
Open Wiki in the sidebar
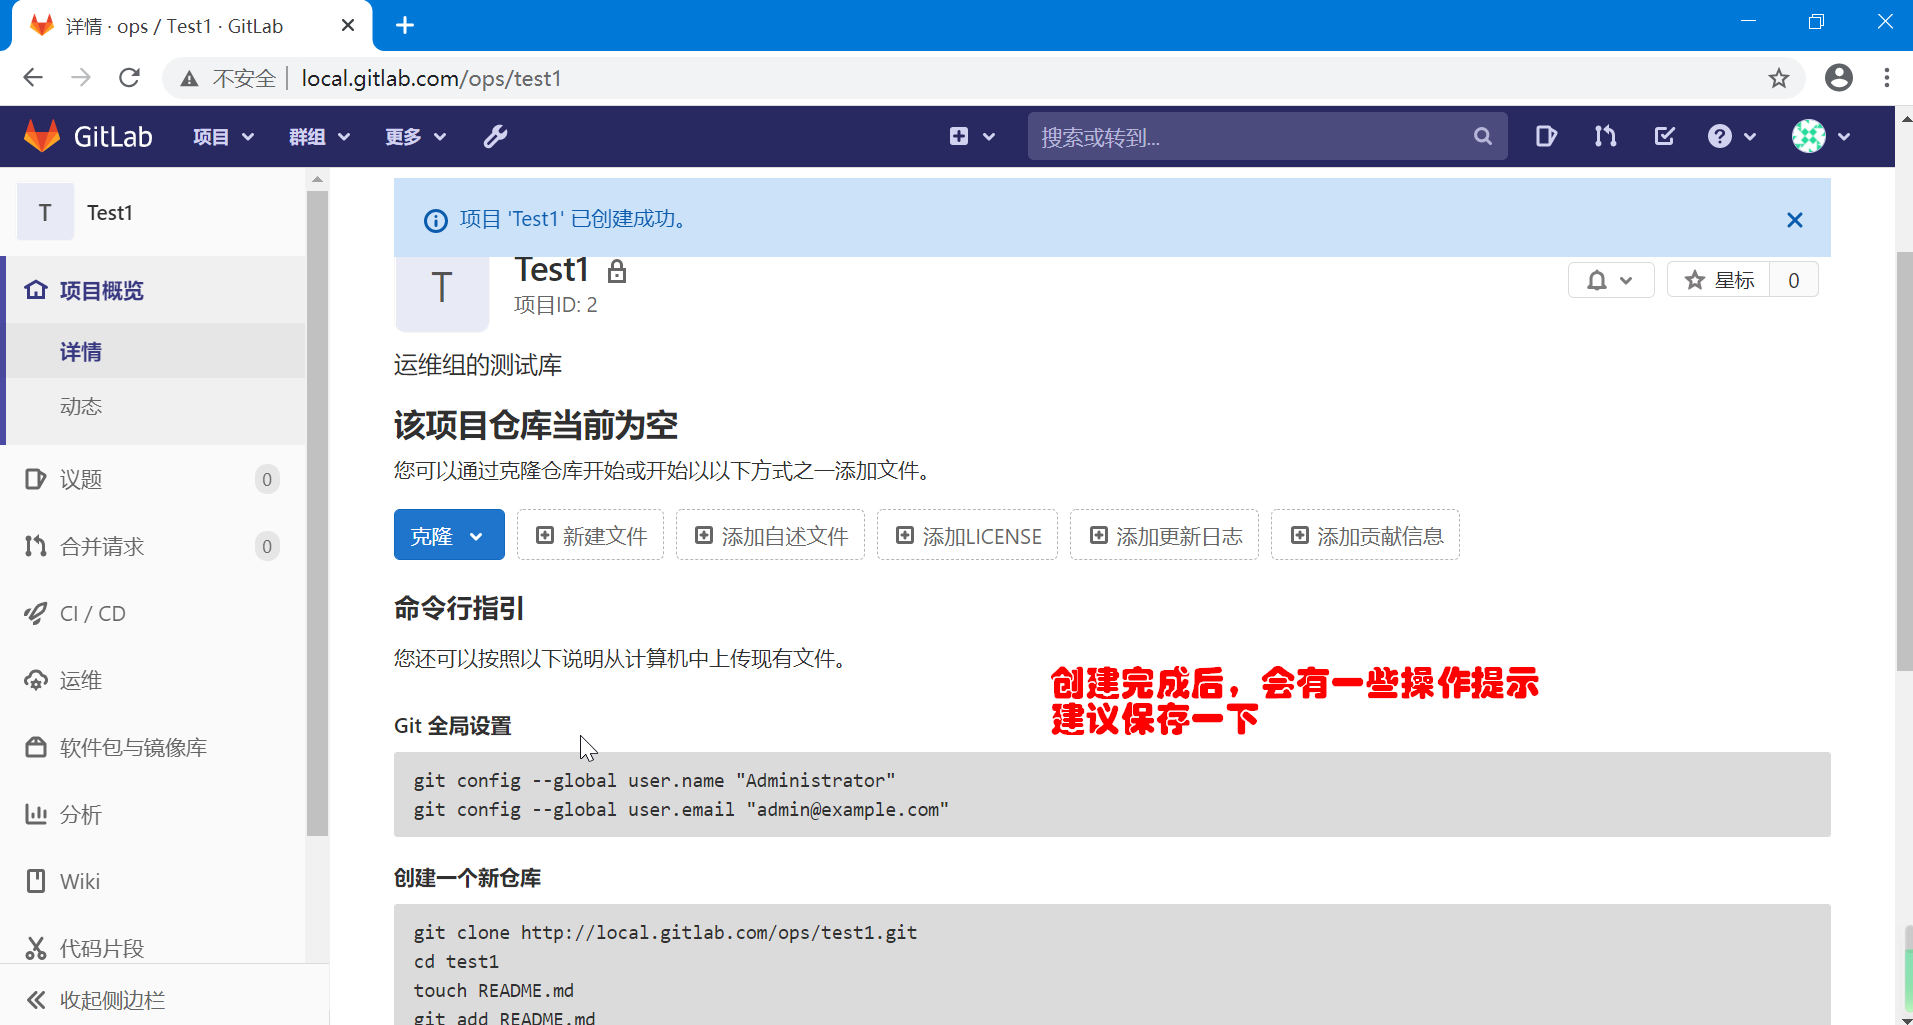[x=152, y=881]
